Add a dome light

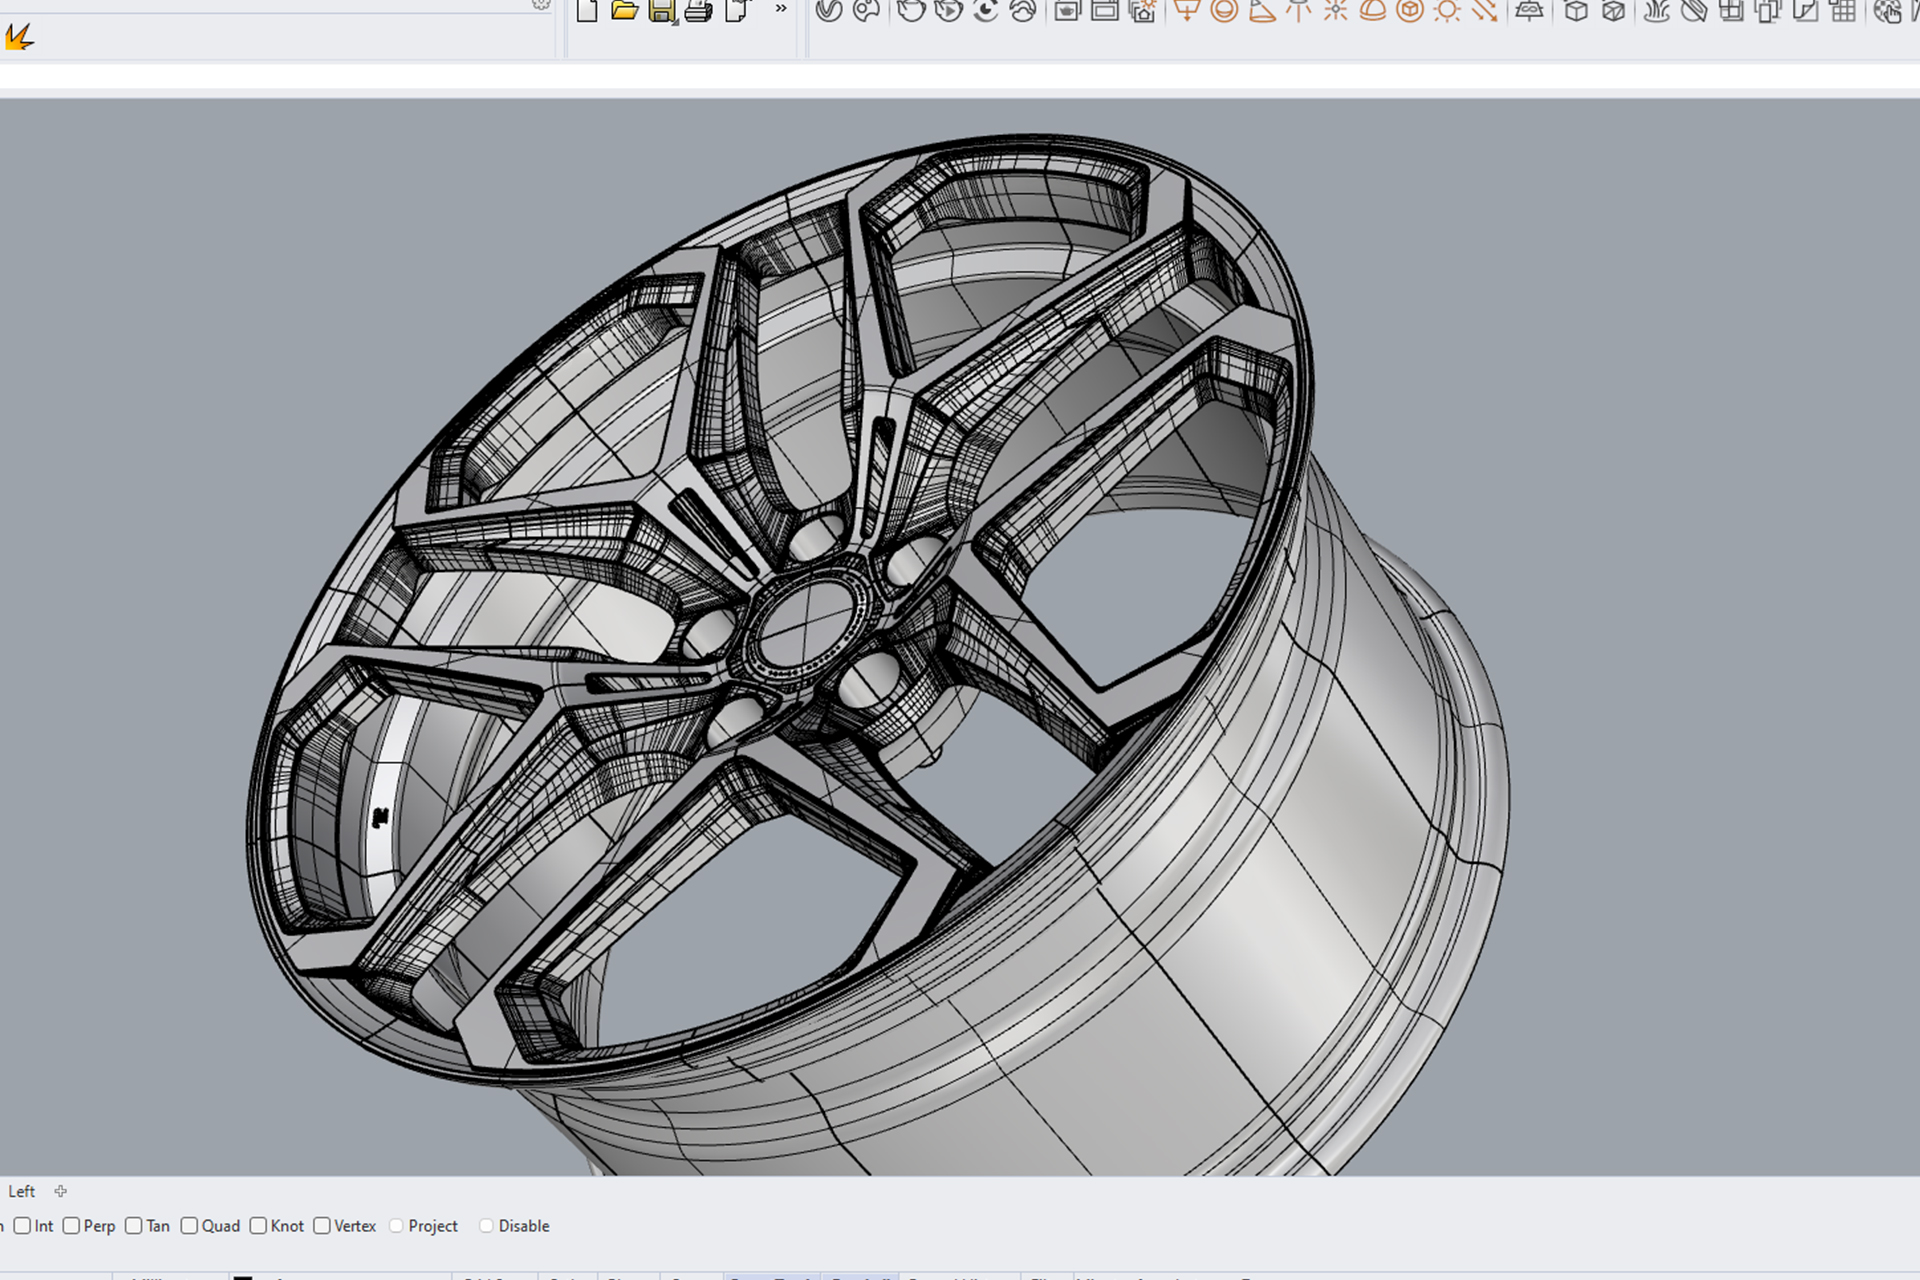1373,10
